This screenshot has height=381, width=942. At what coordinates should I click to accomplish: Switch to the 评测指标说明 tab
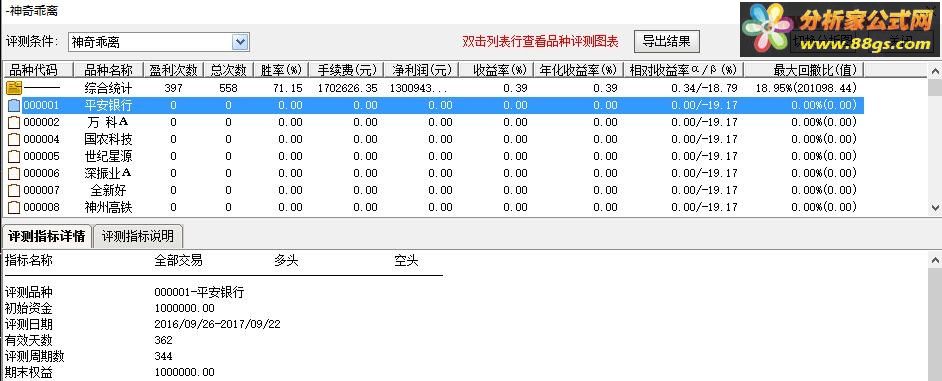[x=138, y=236]
